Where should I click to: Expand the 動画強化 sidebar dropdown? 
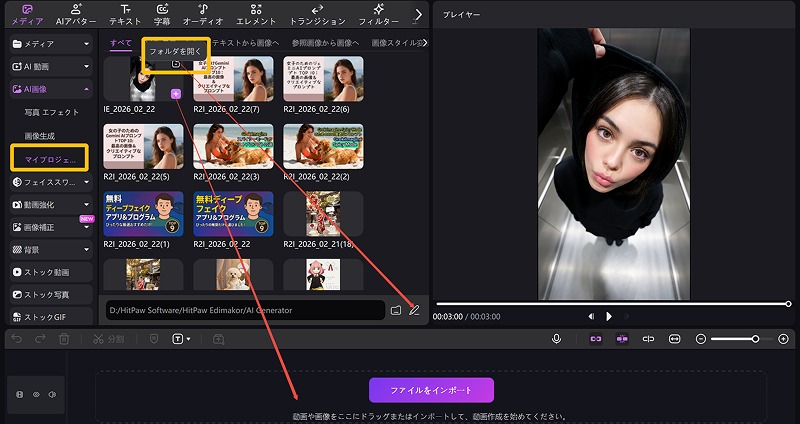[x=86, y=205]
